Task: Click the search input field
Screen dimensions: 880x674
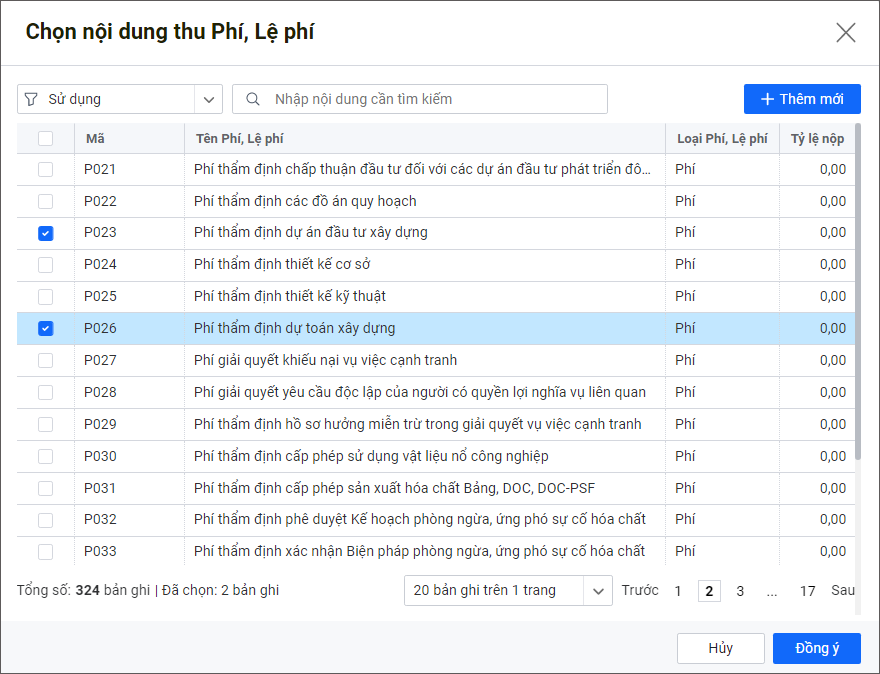Action: (x=430, y=99)
